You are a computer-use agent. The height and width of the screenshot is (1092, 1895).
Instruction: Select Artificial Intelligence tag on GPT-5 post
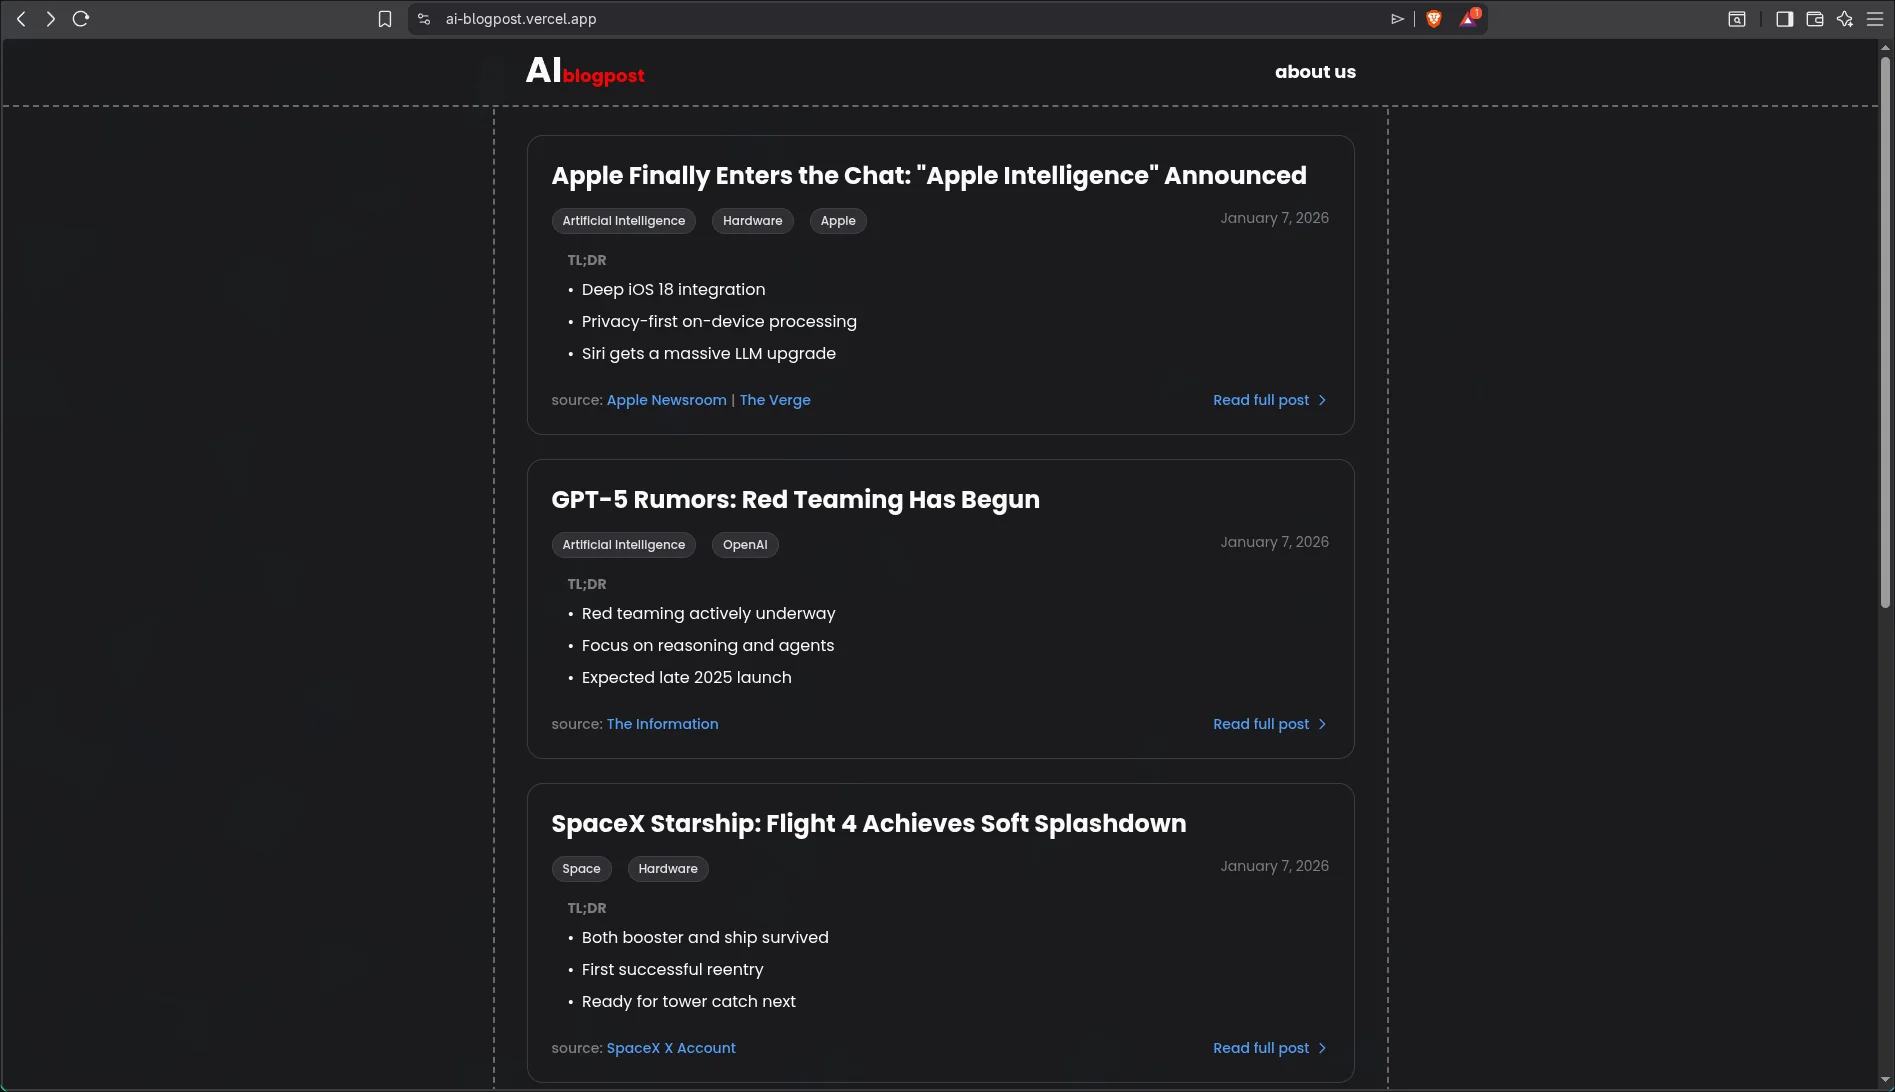tap(623, 545)
